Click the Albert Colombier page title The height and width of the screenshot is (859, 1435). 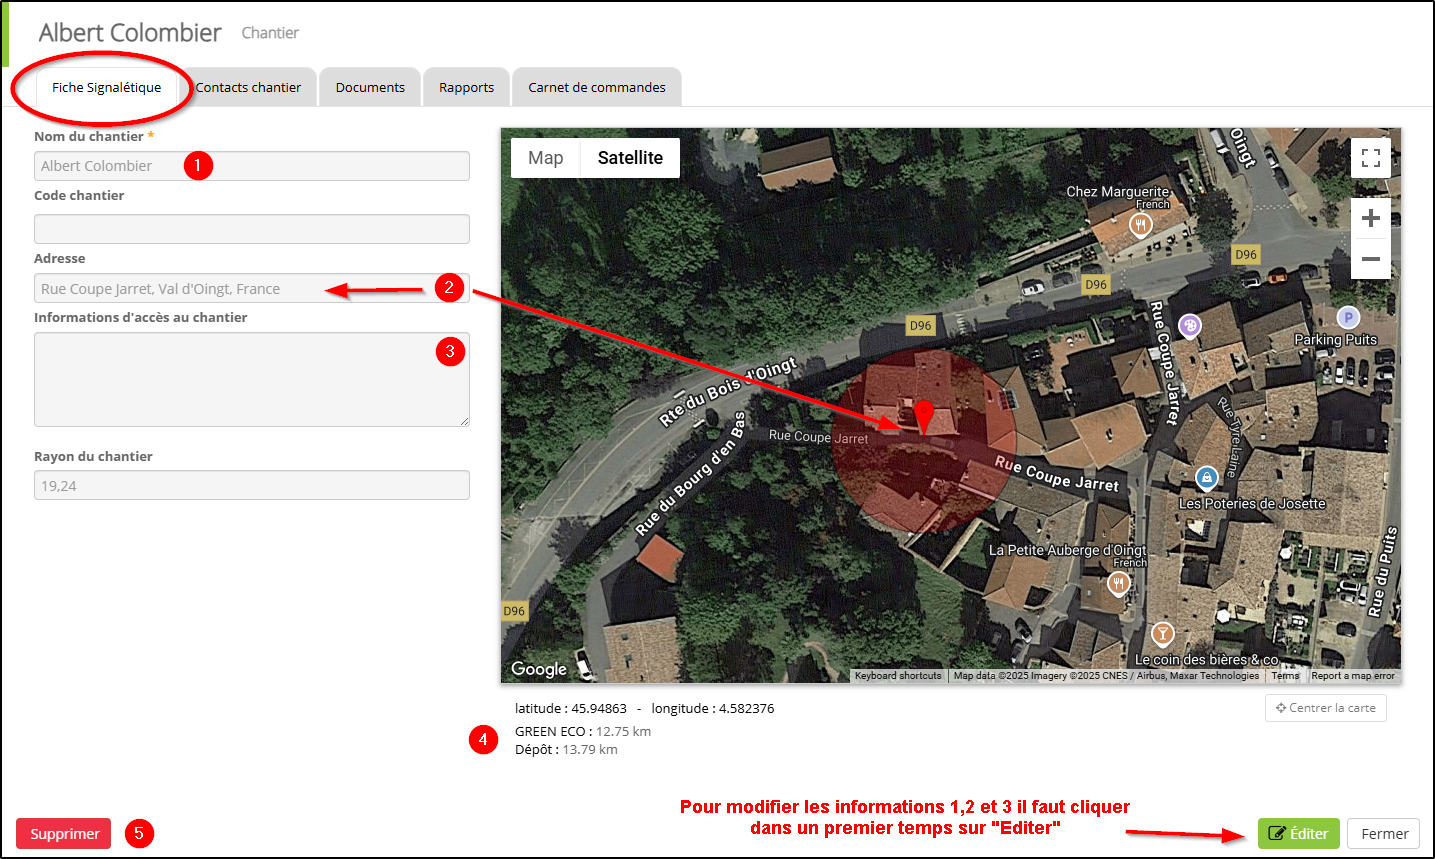(130, 33)
